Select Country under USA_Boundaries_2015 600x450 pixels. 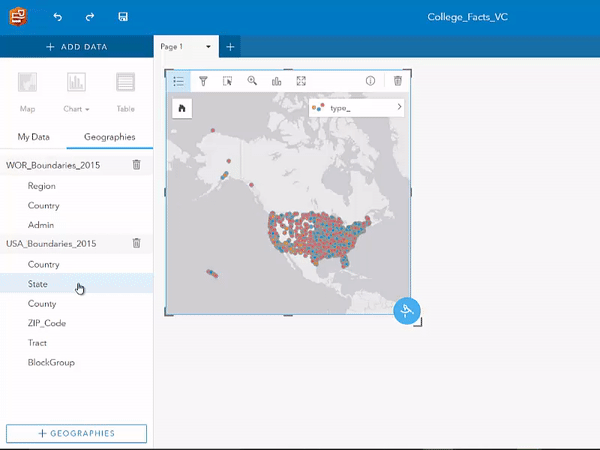[44, 264]
